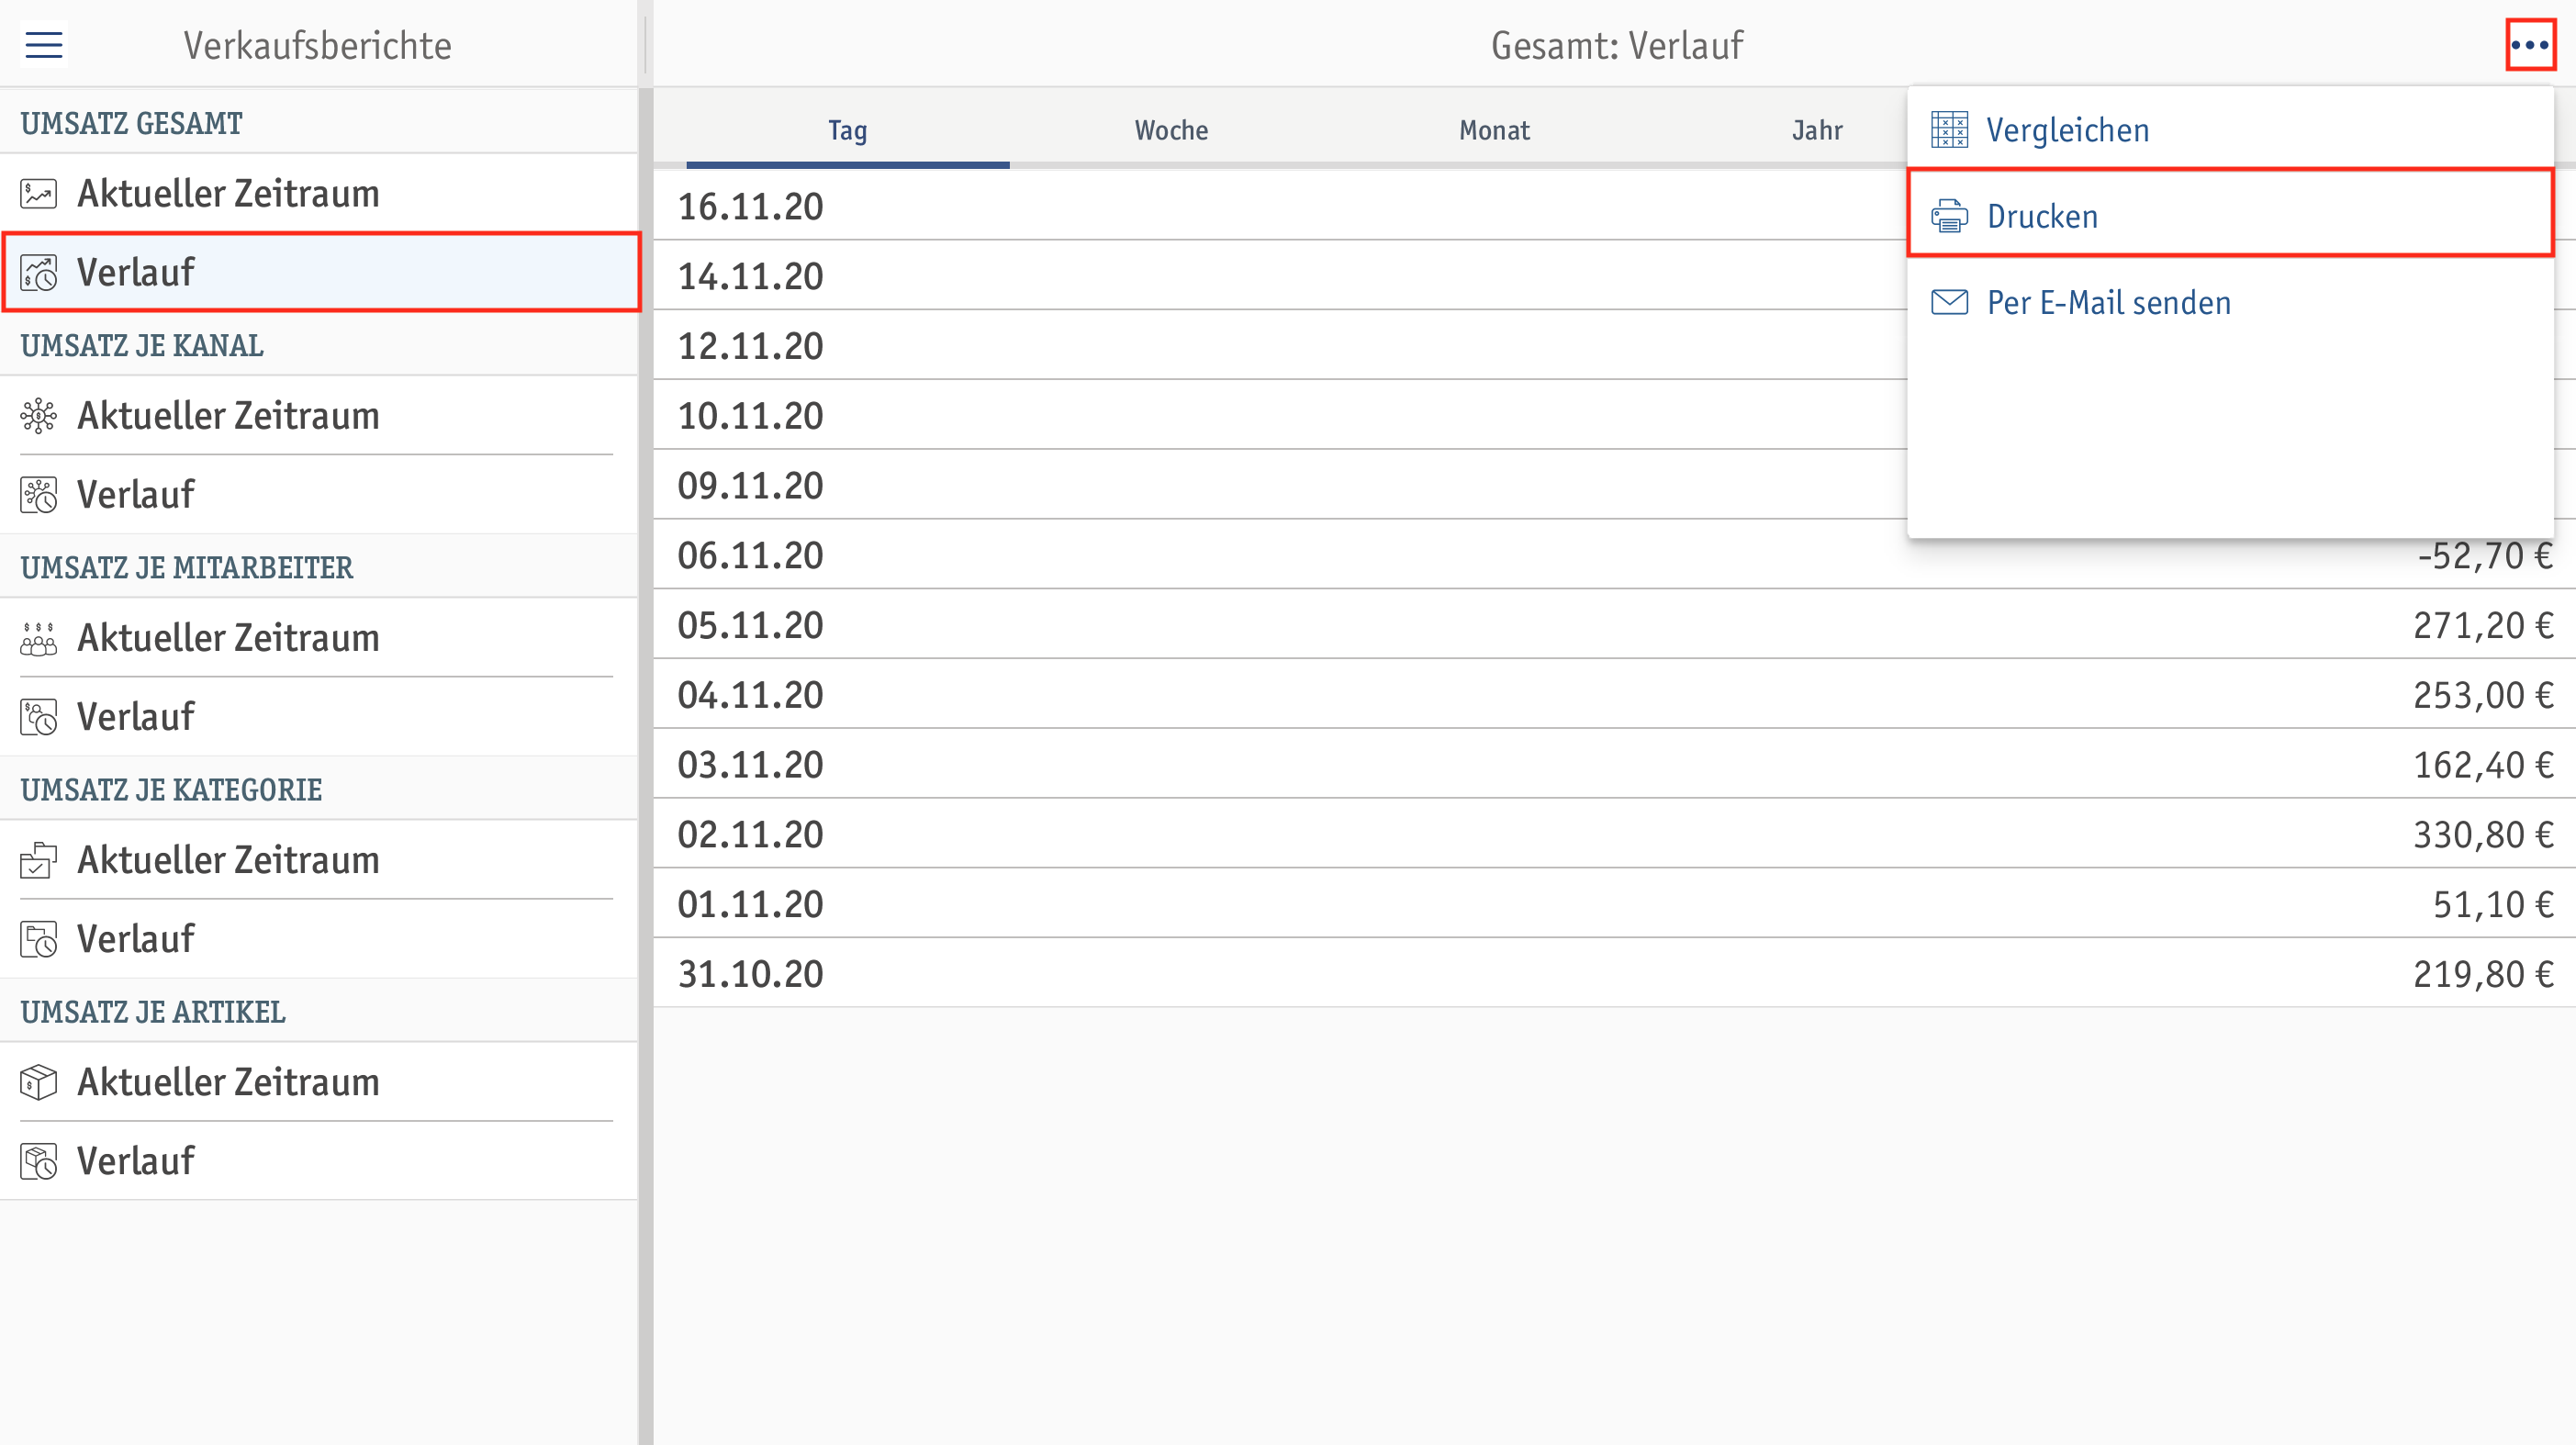Select the 06.11.20 row
The width and height of the screenshot is (2576, 1445).
(x=1614, y=555)
